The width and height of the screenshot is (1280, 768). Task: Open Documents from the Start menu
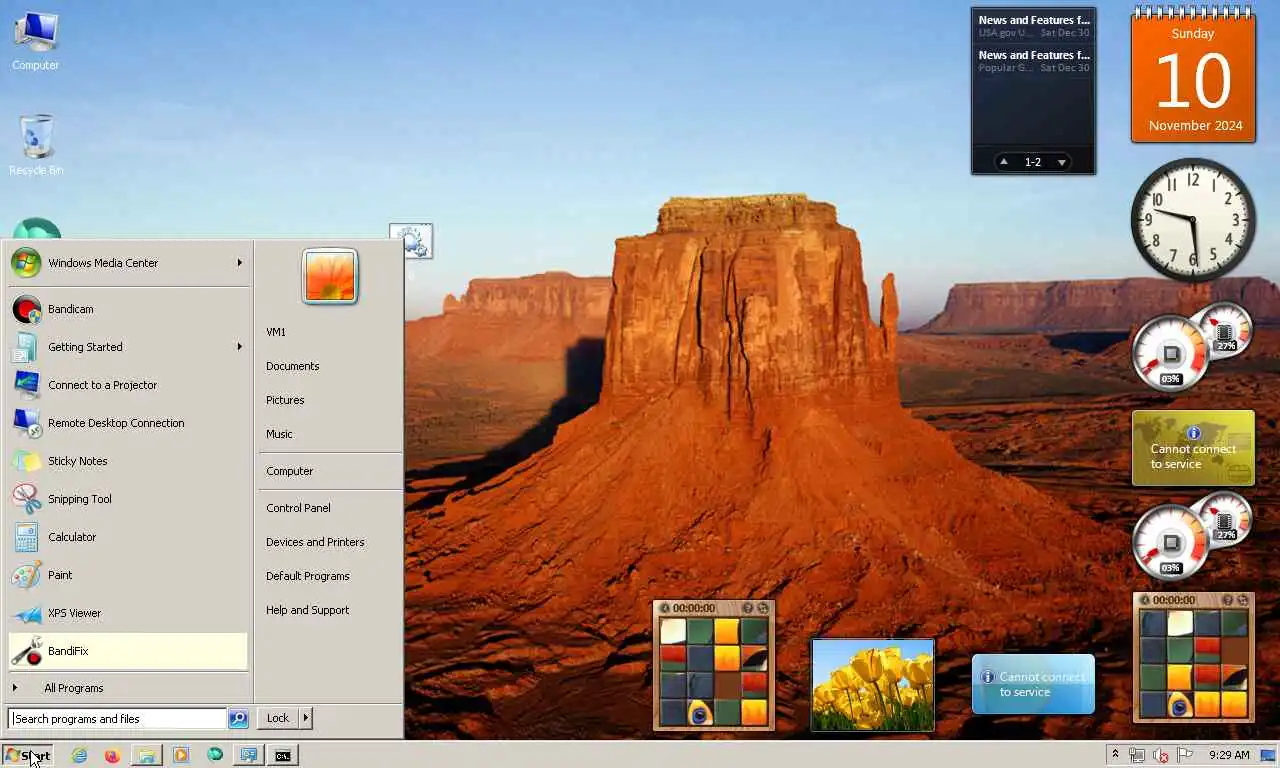tap(329, 366)
